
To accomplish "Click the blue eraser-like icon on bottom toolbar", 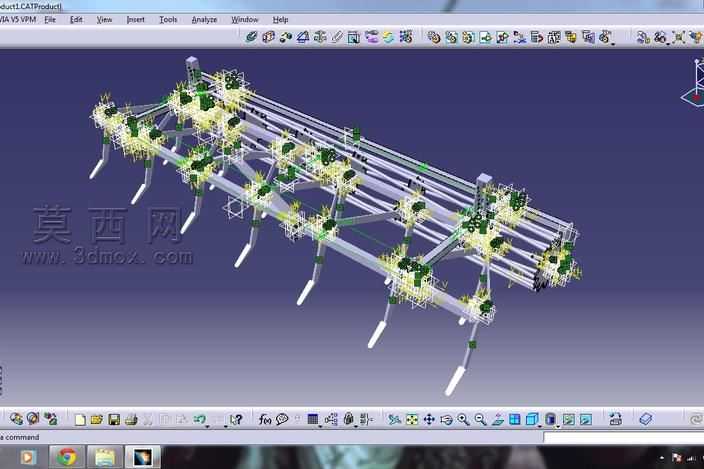I will click(646, 419).
